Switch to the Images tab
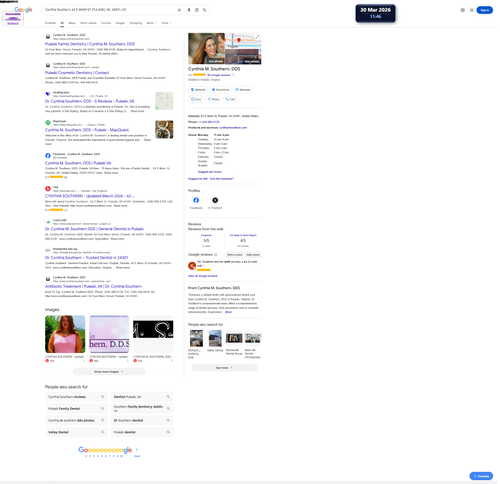 pos(120,23)
